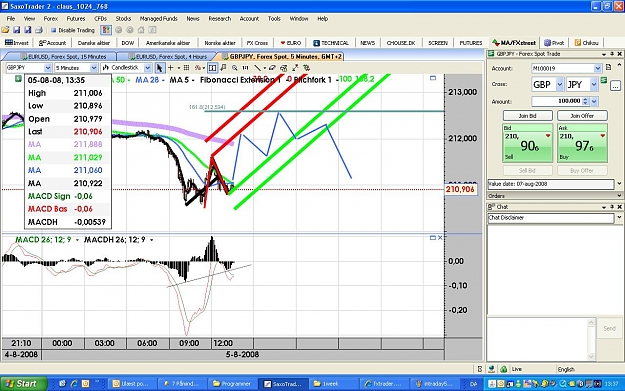Open the Research menu

pos(220,19)
